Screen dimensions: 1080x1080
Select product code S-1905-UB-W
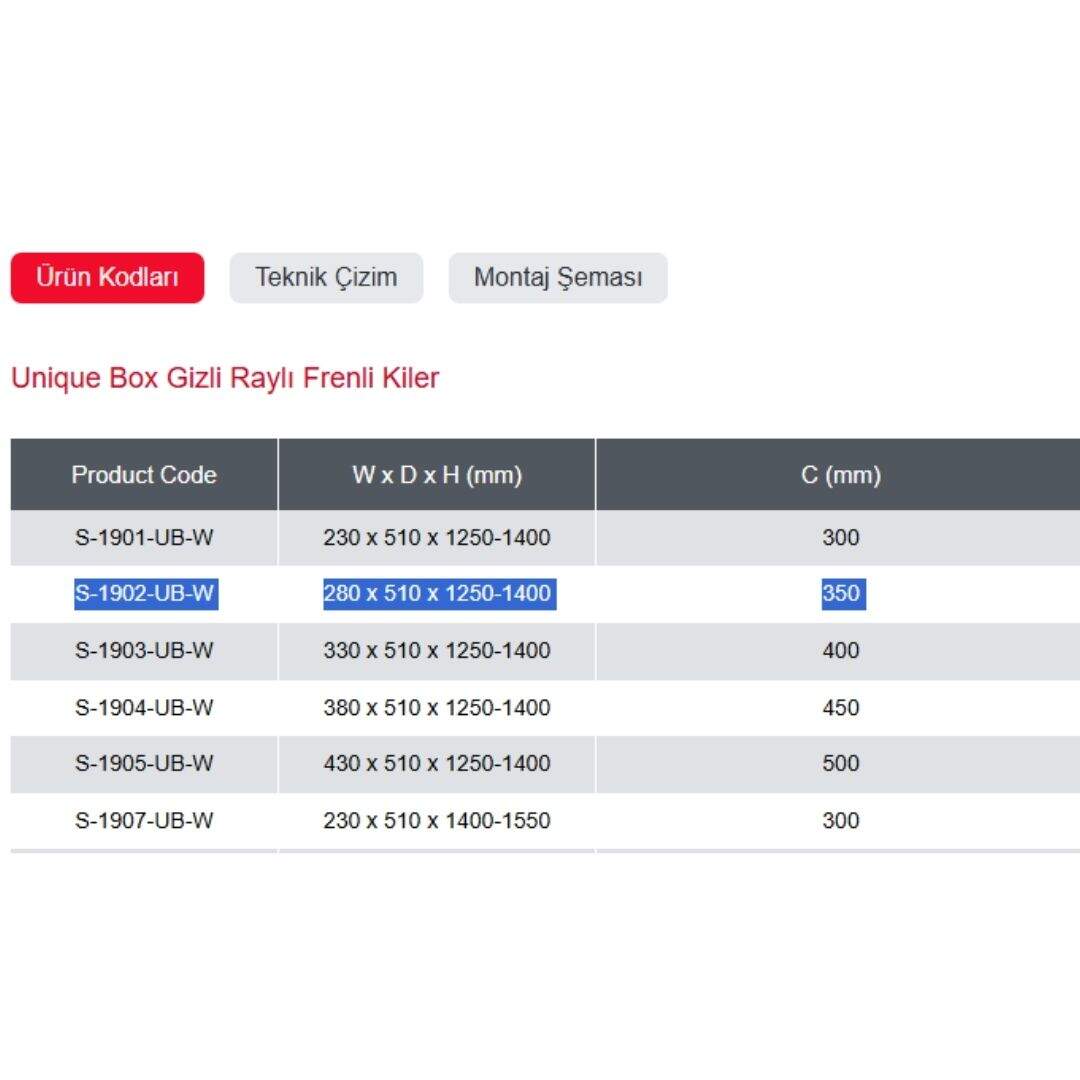coord(144,764)
